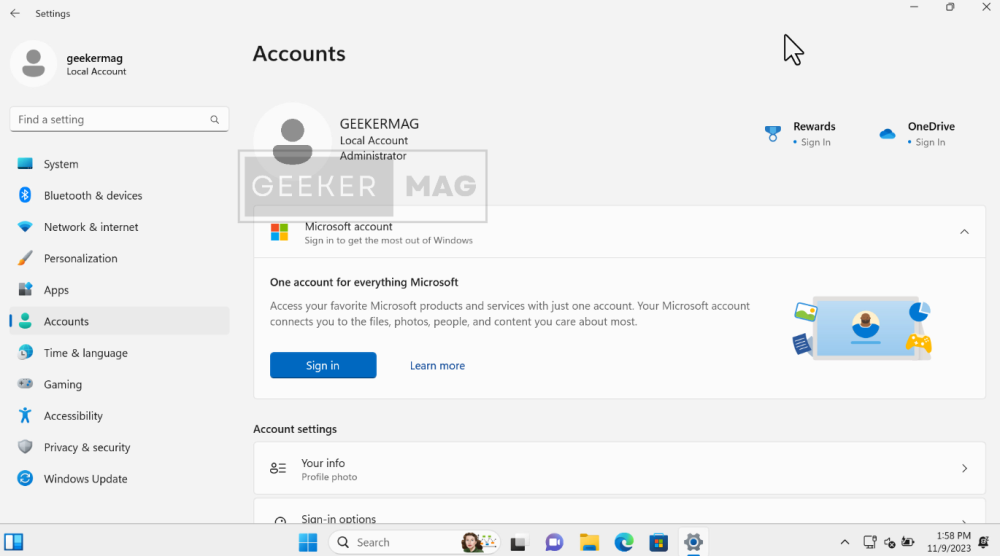This screenshot has height=556, width=1000.
Task: Click the Your info chevron arrow
Action: point(964,469)
